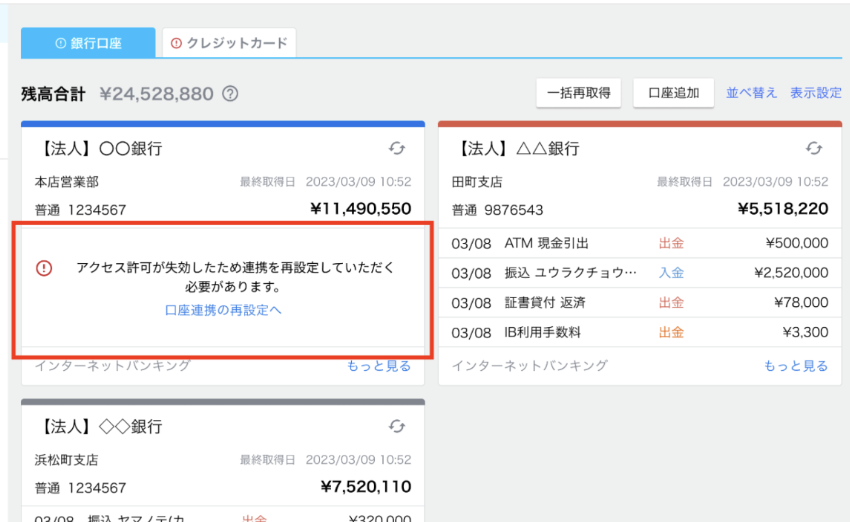Click the 【法人】△△銀行 account title
850x522 pixels.
tap(516, 149)
